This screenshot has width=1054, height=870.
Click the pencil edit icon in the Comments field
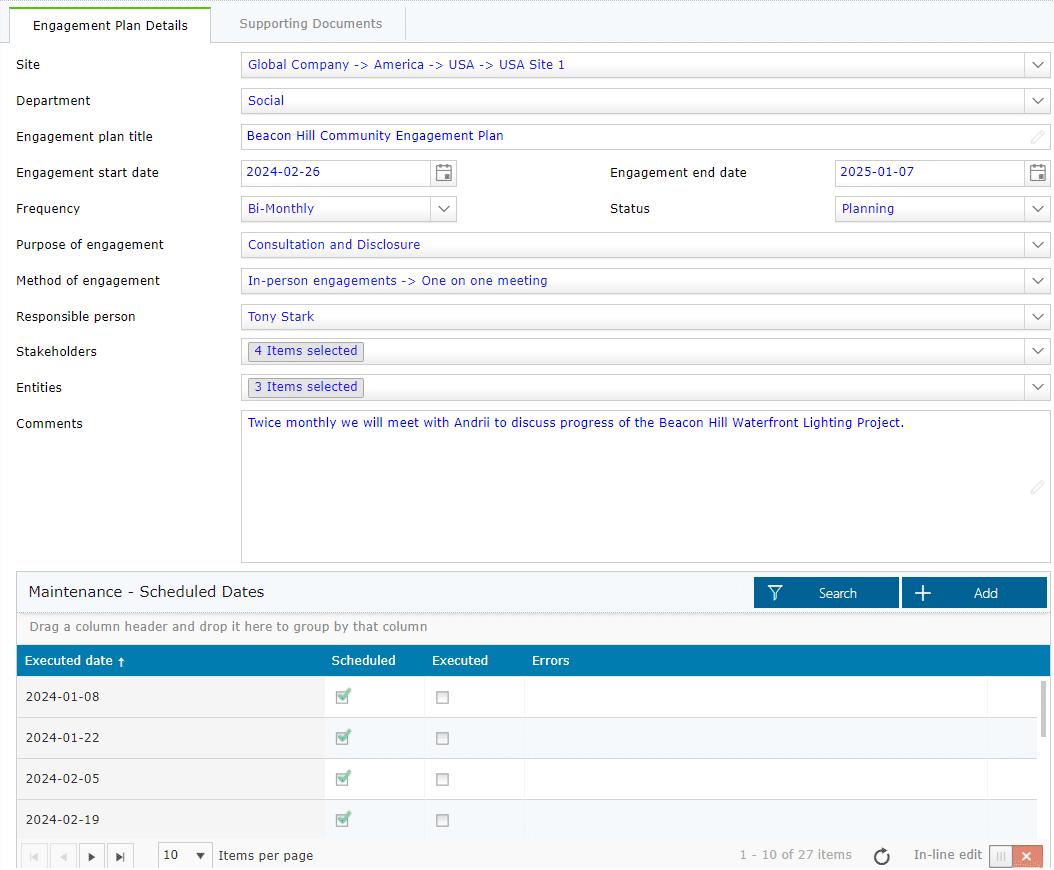pos(1037,487)
